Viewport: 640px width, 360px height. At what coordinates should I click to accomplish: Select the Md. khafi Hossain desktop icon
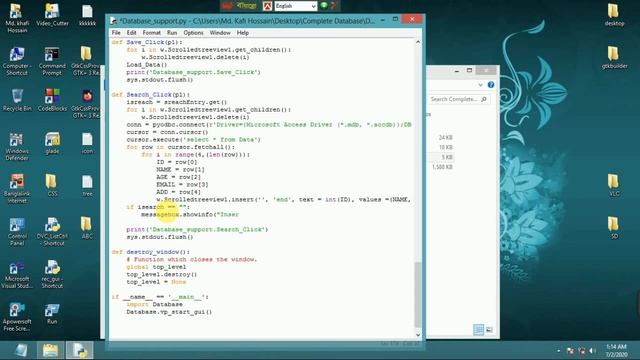pyautogui.click(x=17, y=18)
